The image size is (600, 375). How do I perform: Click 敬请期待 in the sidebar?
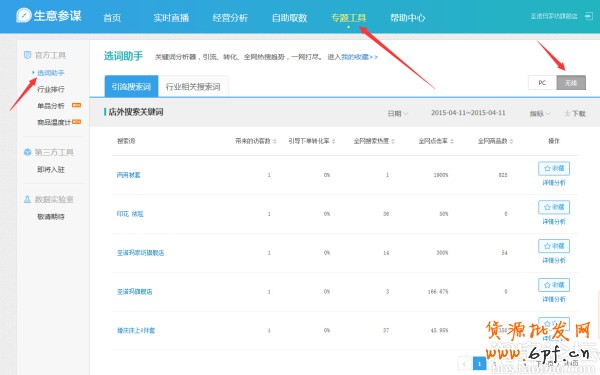[51, 217]
